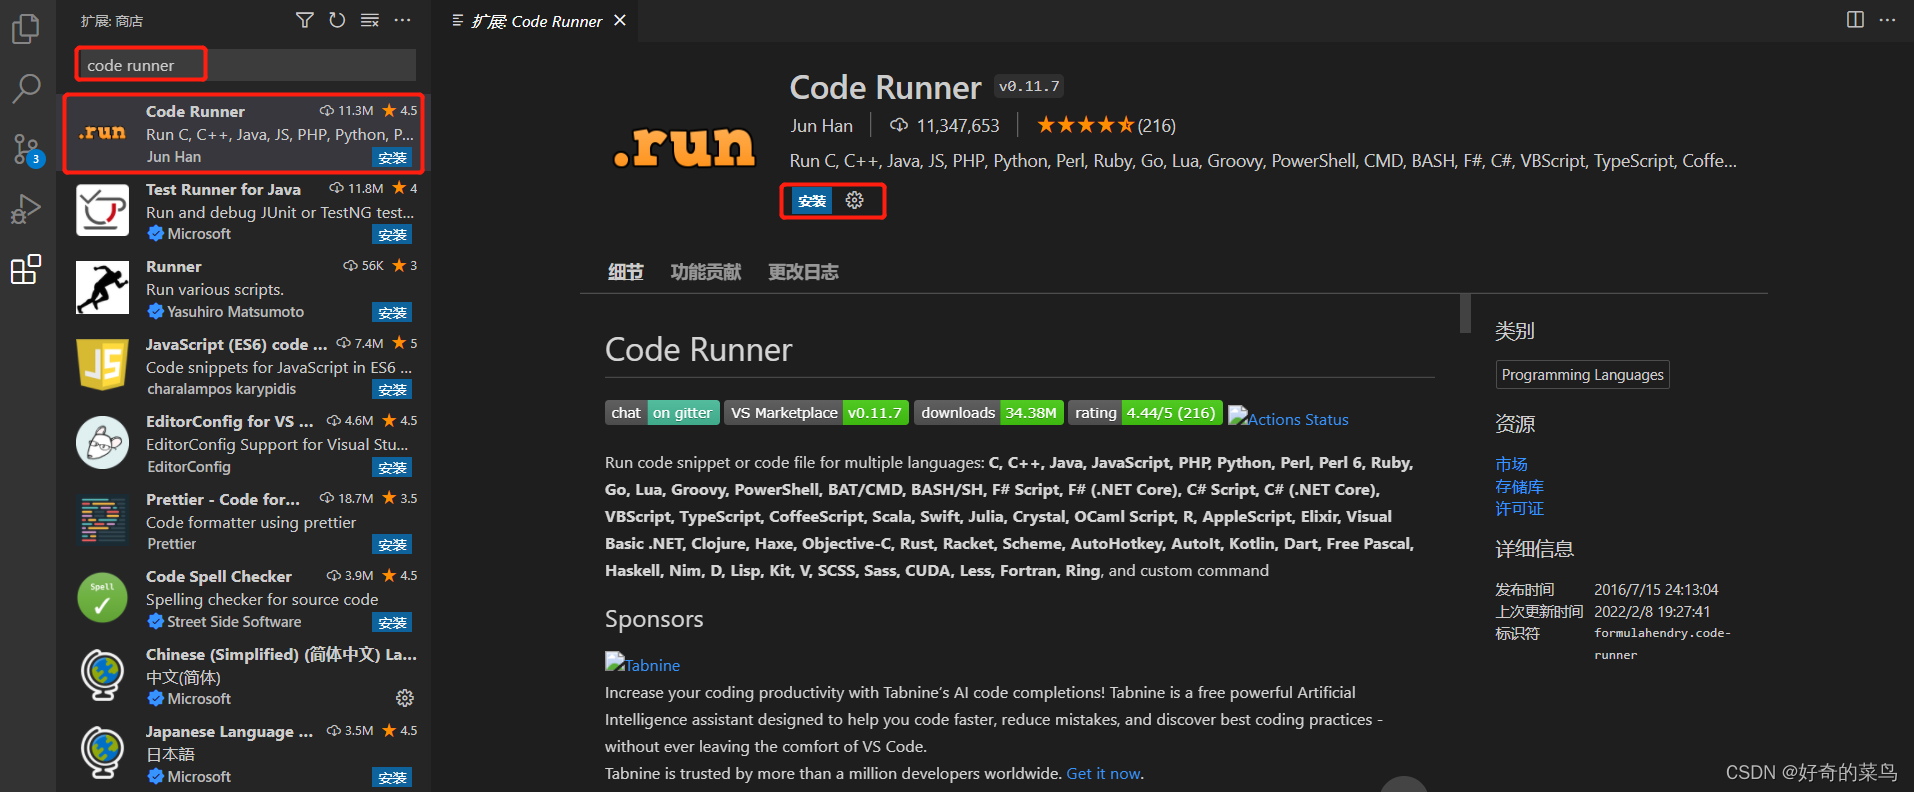1914x792 pixels.
Task: Install JavaScript (ES6) code snippets extension
Action: pyautogui.click(x=392, y=390)
